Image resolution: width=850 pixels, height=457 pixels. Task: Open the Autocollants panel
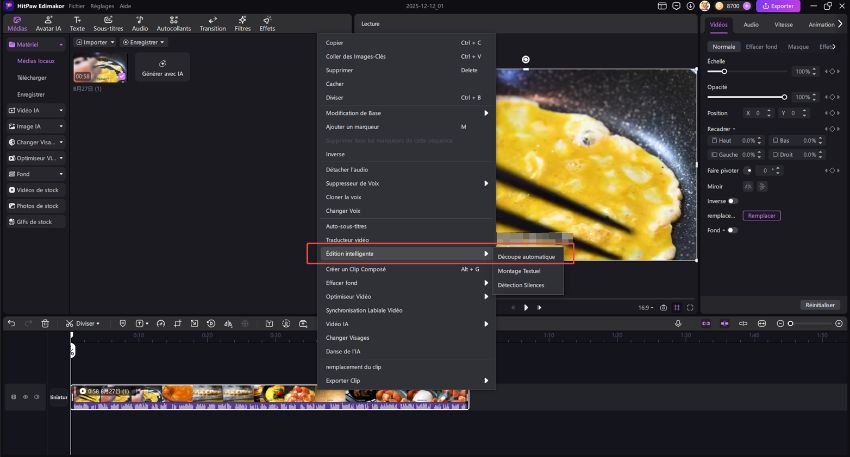(x=173, y=24)
